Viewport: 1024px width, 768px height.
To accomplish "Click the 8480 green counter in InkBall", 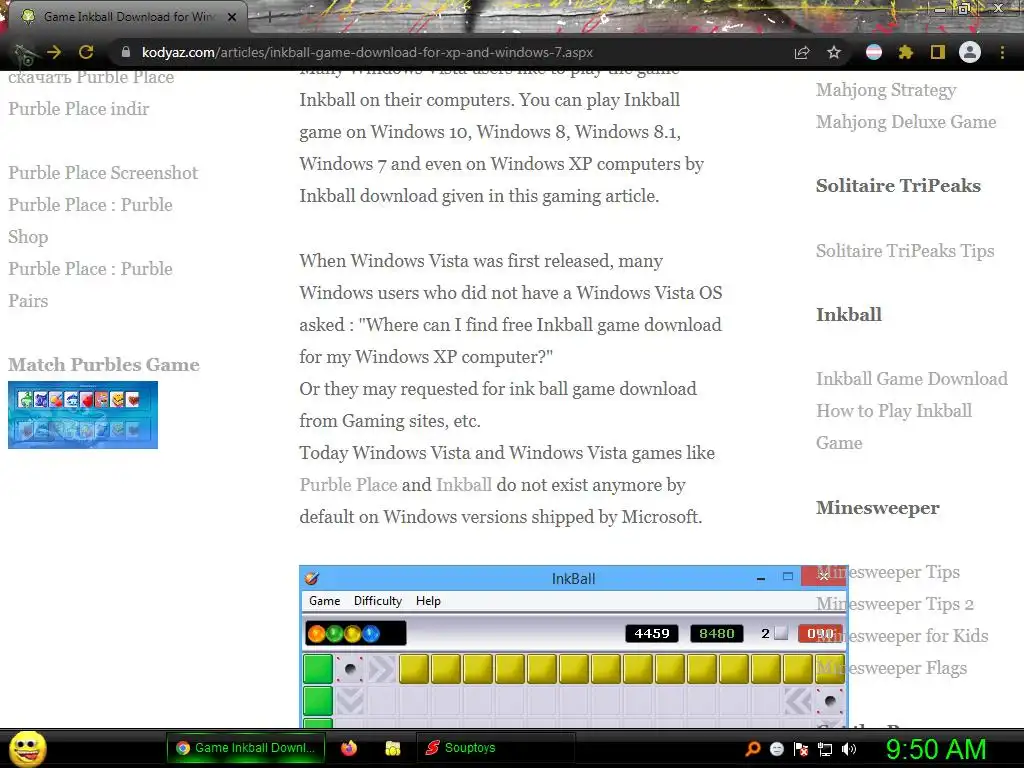I will point(716,633).
